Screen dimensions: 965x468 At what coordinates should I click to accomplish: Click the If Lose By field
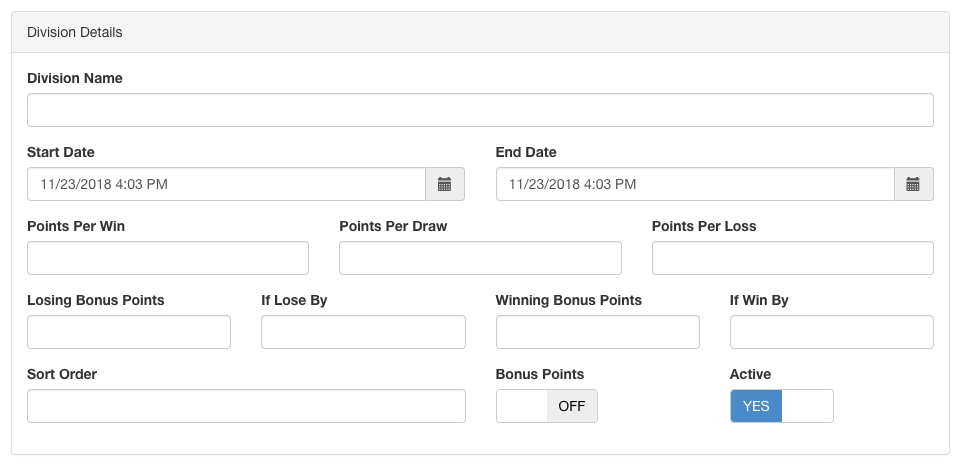coord(363,332)
